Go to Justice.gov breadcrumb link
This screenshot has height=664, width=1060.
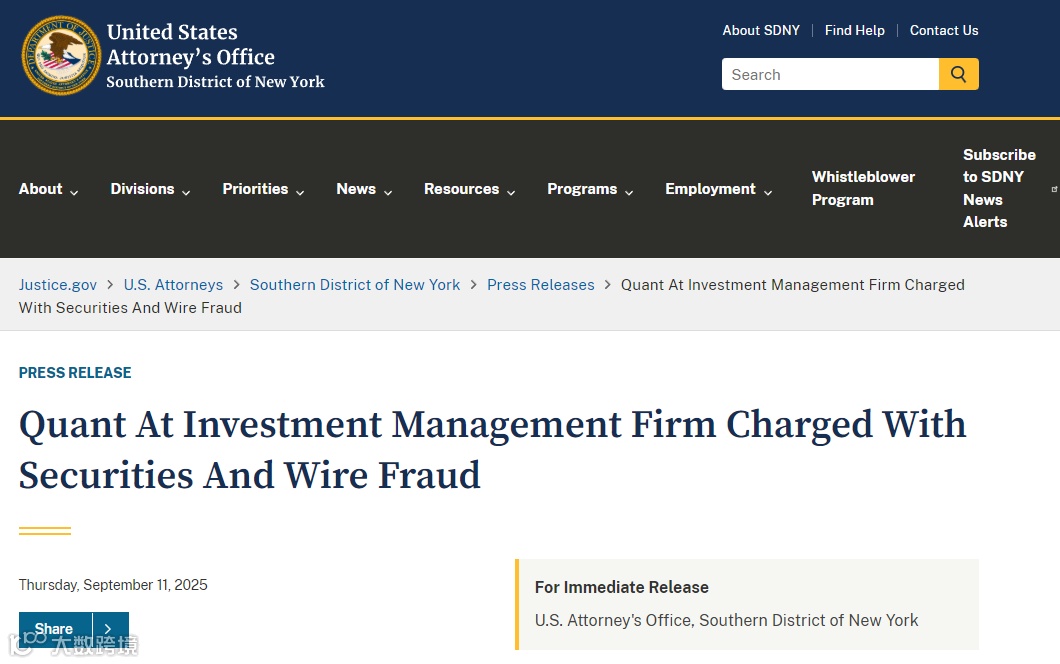tap(57, 285)
